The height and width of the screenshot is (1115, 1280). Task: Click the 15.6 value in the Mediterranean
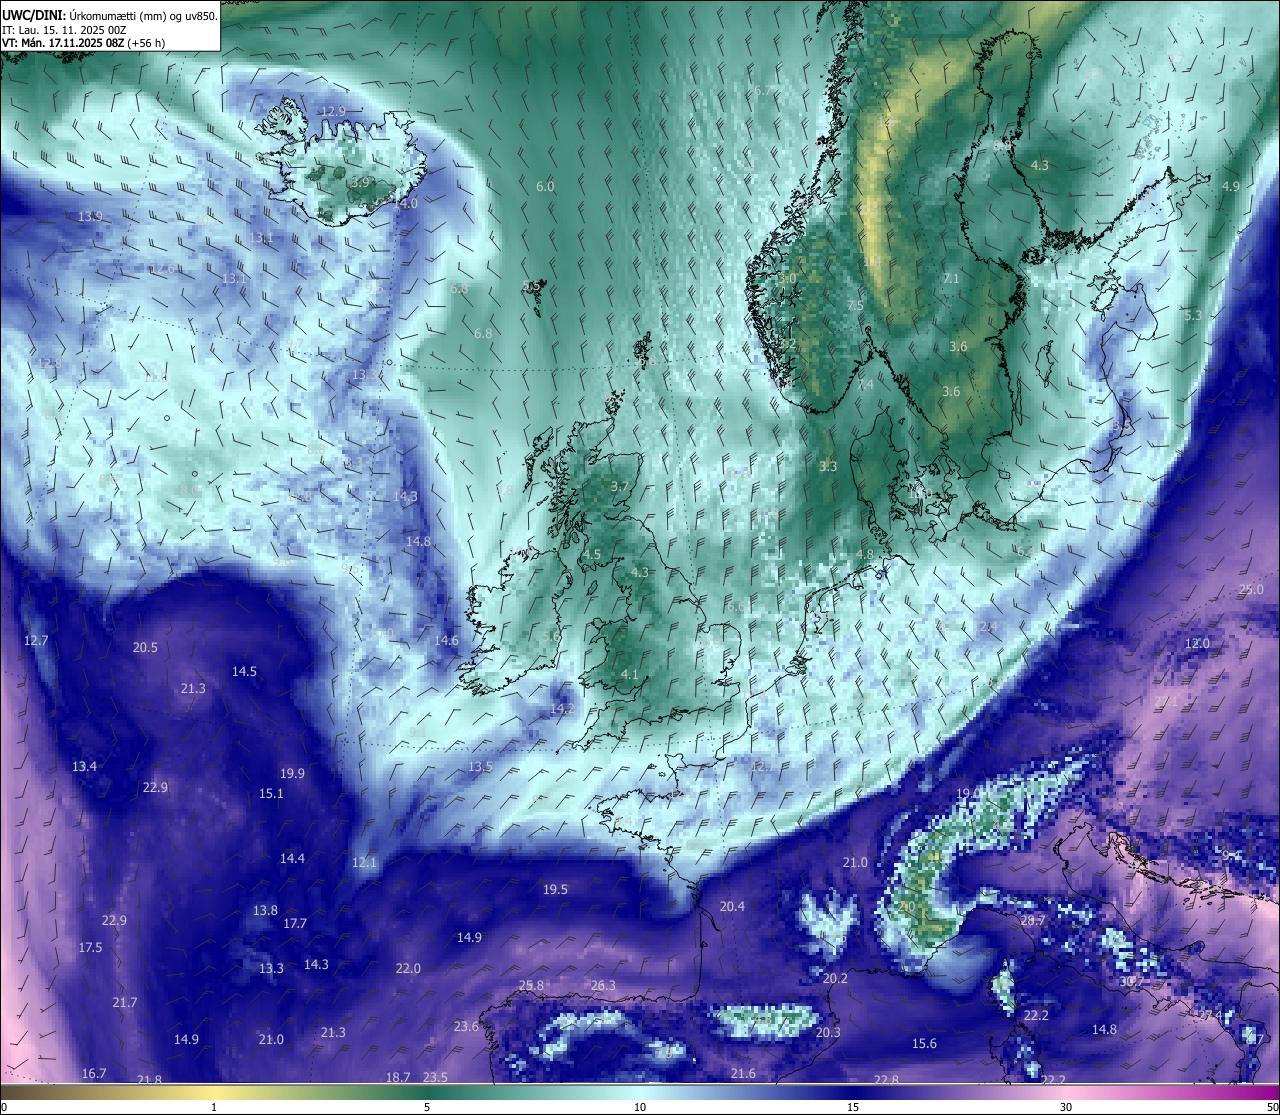tap(924, 1044)
